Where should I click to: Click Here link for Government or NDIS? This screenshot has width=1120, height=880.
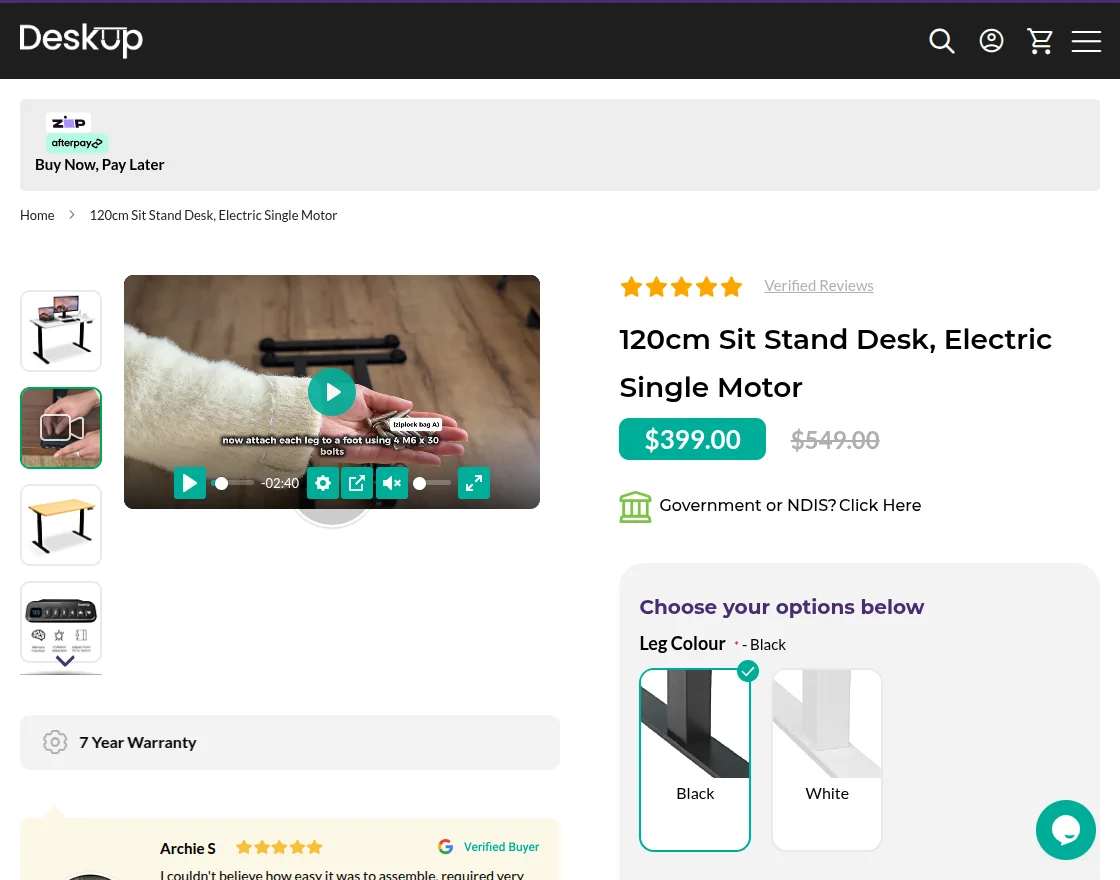tap(880, 505)
